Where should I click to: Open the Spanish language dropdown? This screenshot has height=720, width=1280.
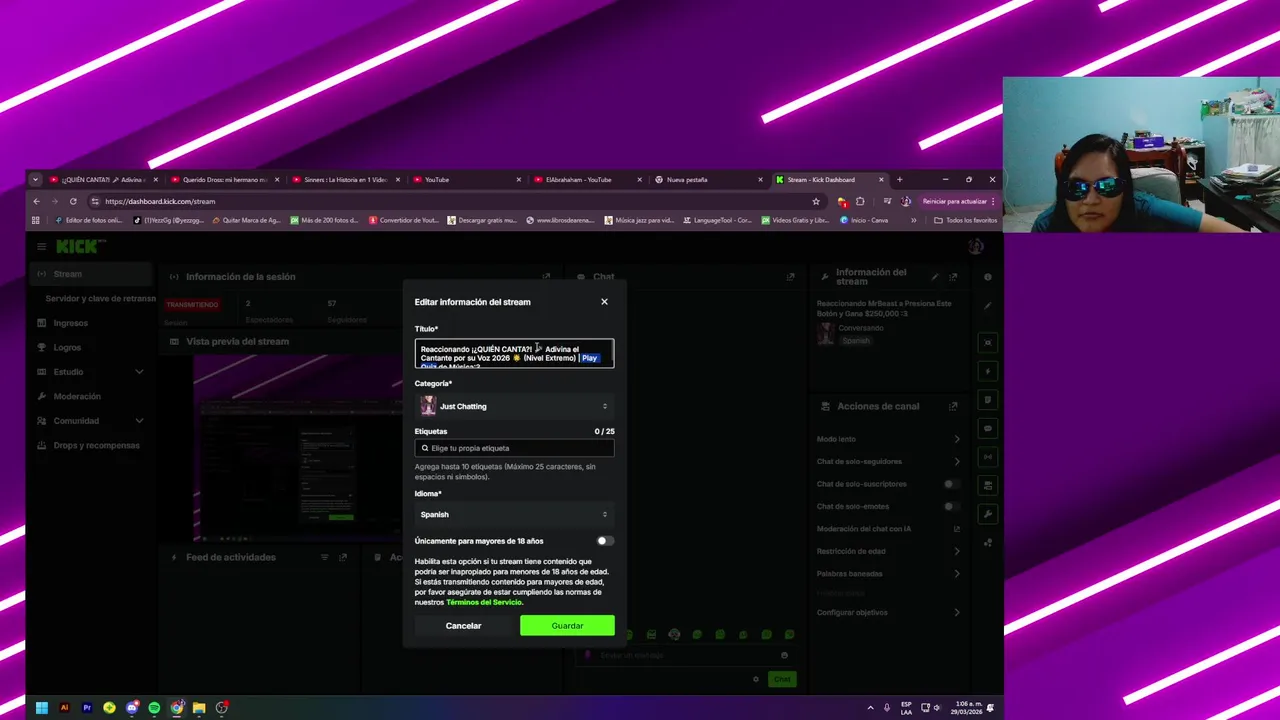click(x=514, y=514)
